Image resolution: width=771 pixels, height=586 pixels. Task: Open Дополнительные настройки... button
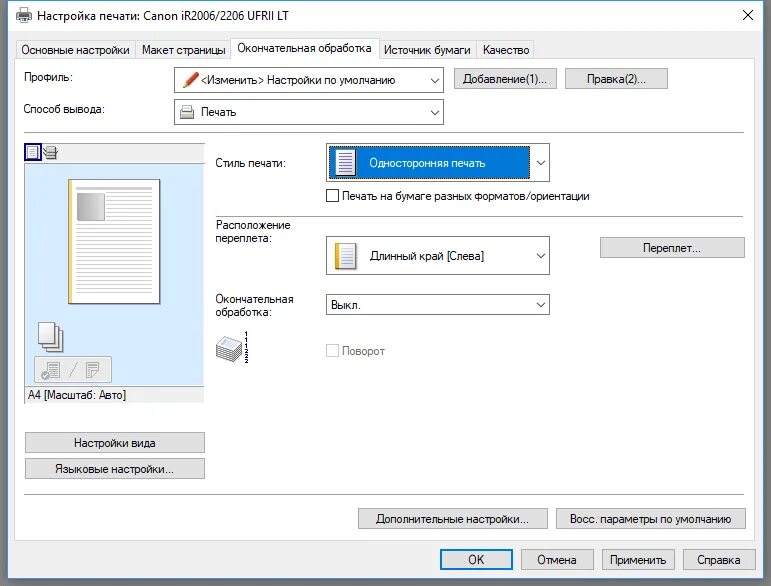(452, 519)
